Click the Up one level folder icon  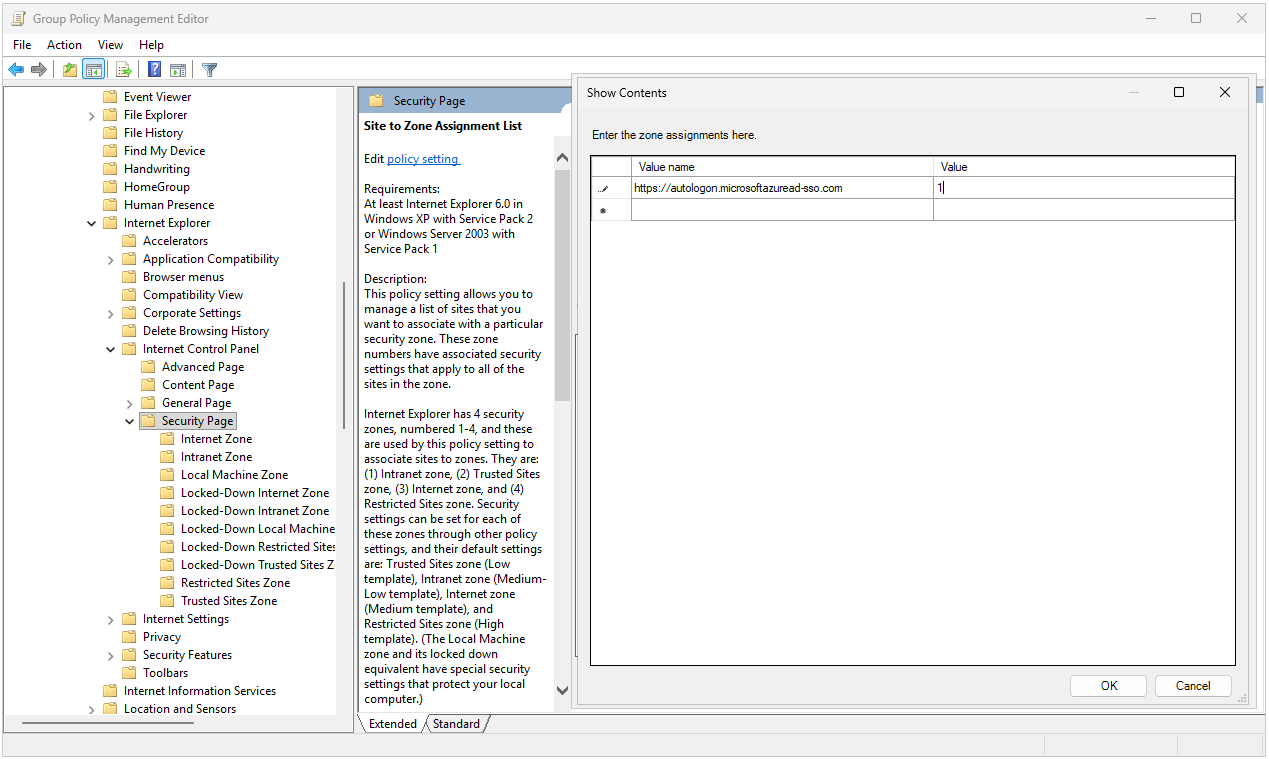click(69, 69)
